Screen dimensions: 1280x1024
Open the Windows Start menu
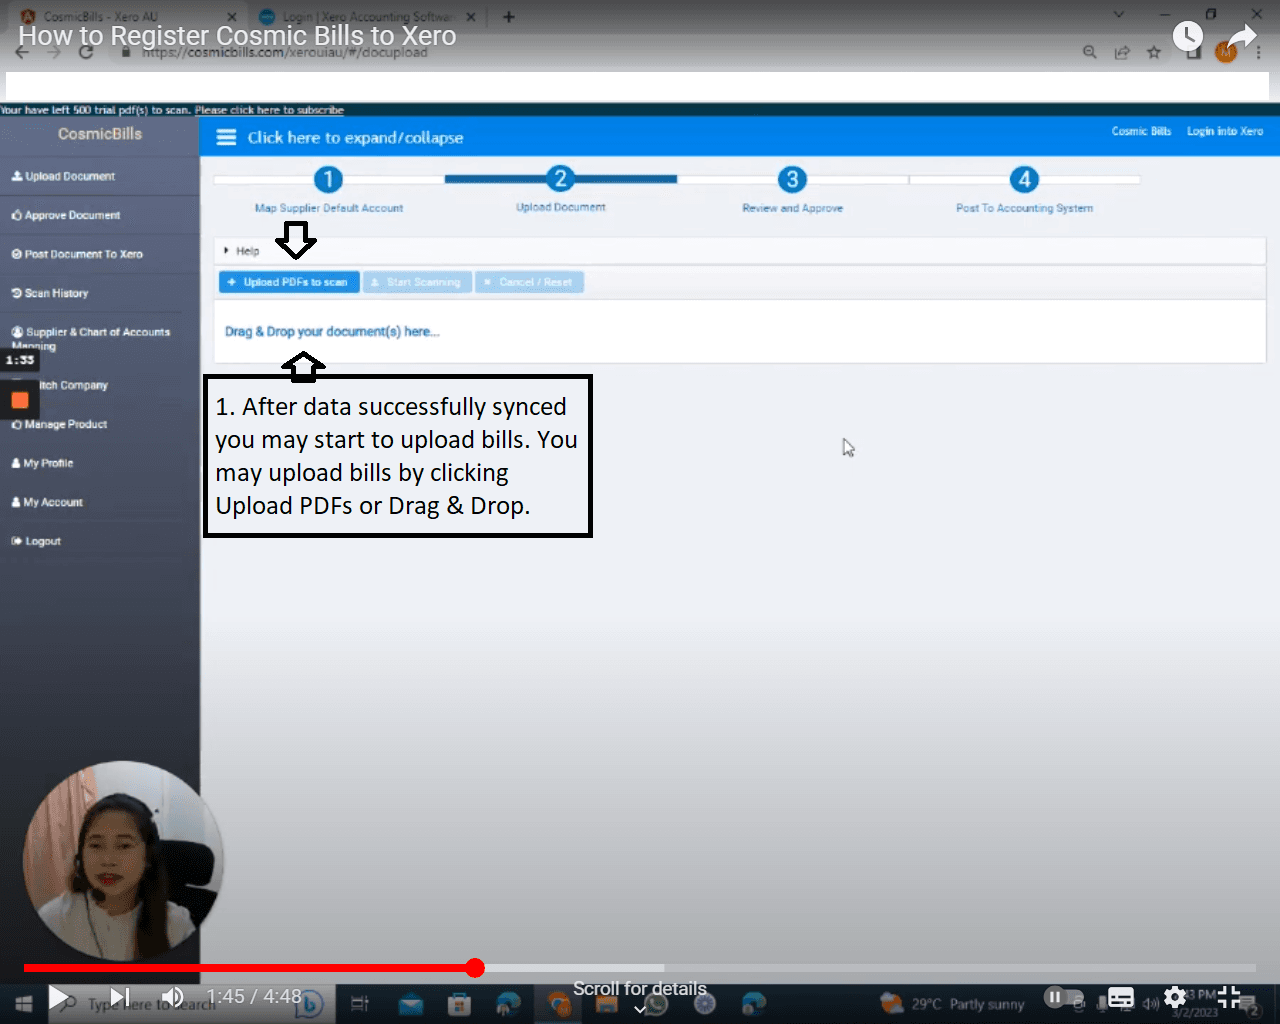coord(24,1003)
